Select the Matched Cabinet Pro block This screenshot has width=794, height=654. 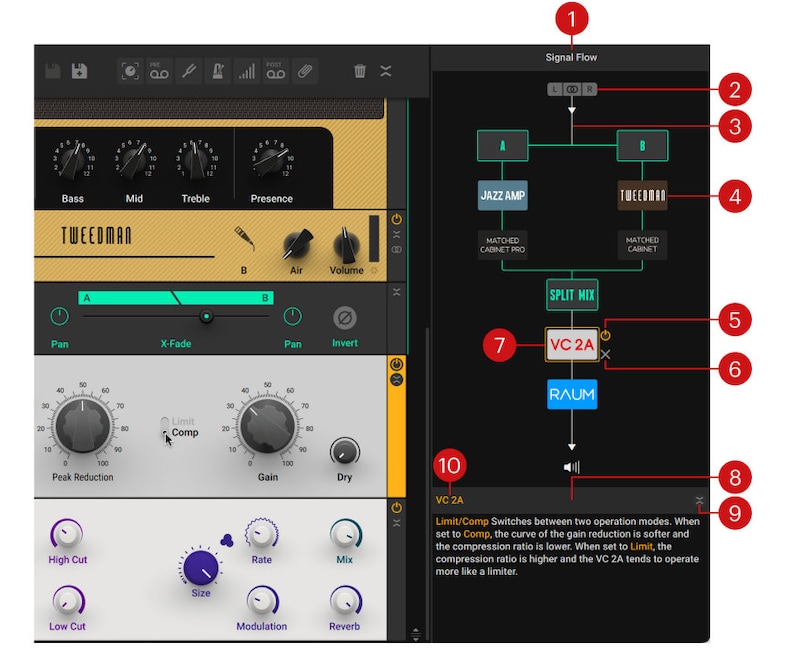[502, 245]
